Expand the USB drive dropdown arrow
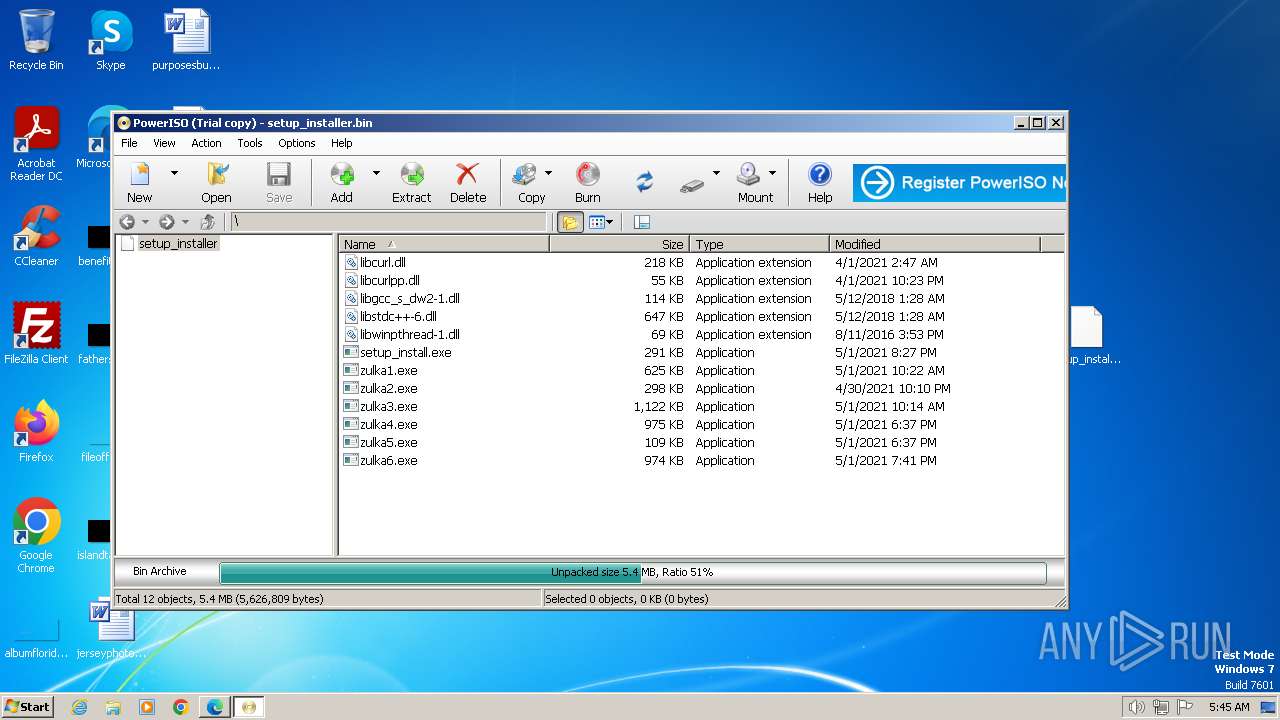This screenshot has height=720, width=1280. [x=716, y=173]
